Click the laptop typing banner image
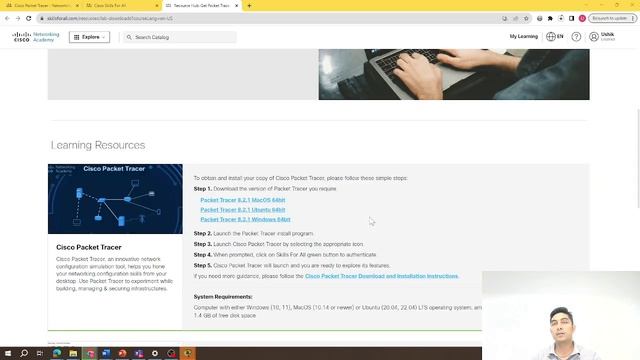640x360 pixels. pyautogui.click(x=454, y=74)
